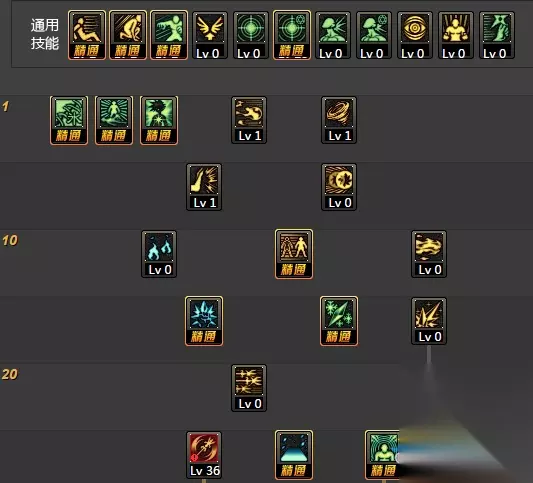Select the kicking leg skill at Lv 1
This screenshot has width=533, height=483.
[x=204, y=187]
